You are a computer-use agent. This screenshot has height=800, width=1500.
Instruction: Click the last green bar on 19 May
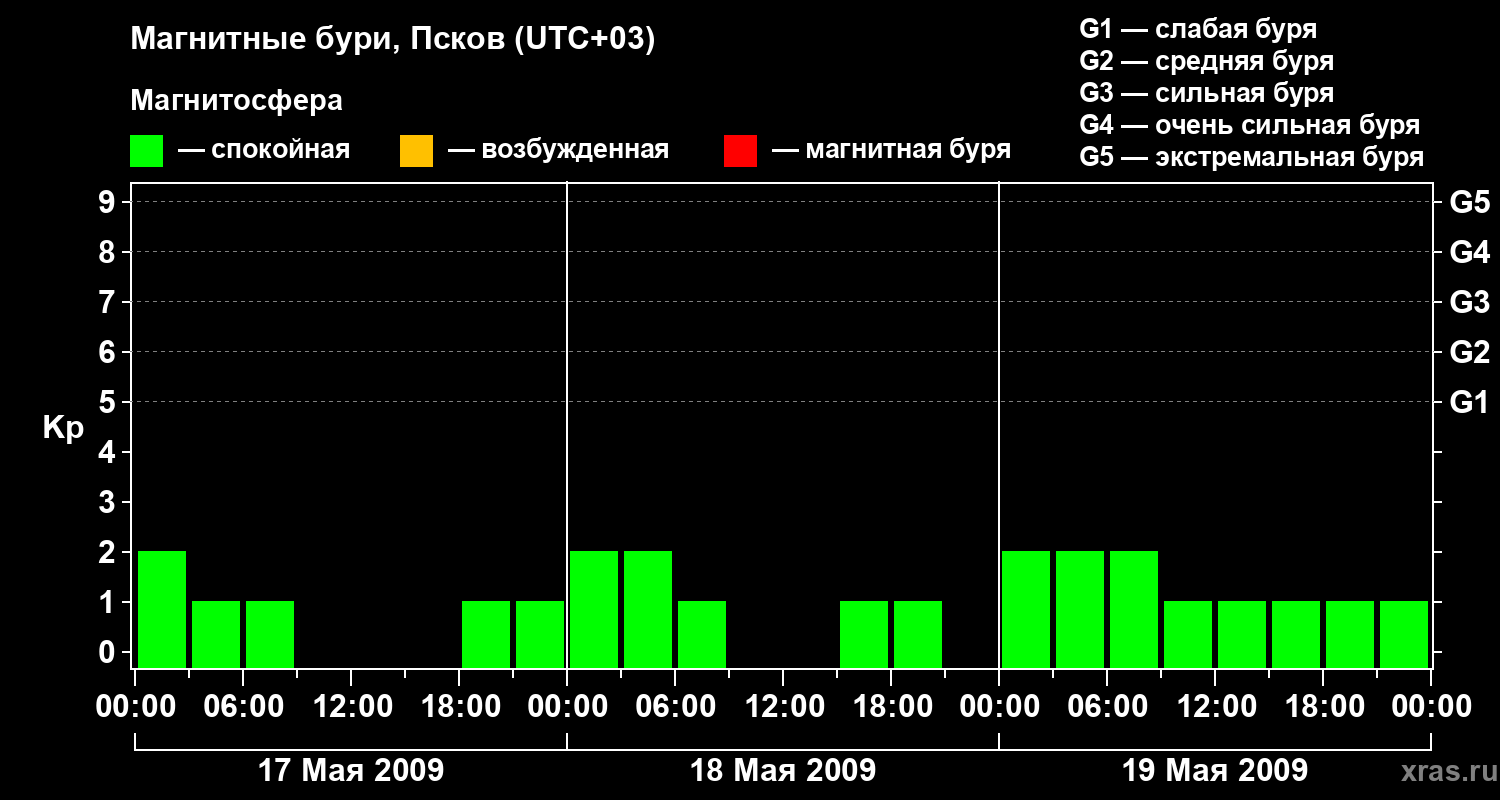[x=1404, y=634]
